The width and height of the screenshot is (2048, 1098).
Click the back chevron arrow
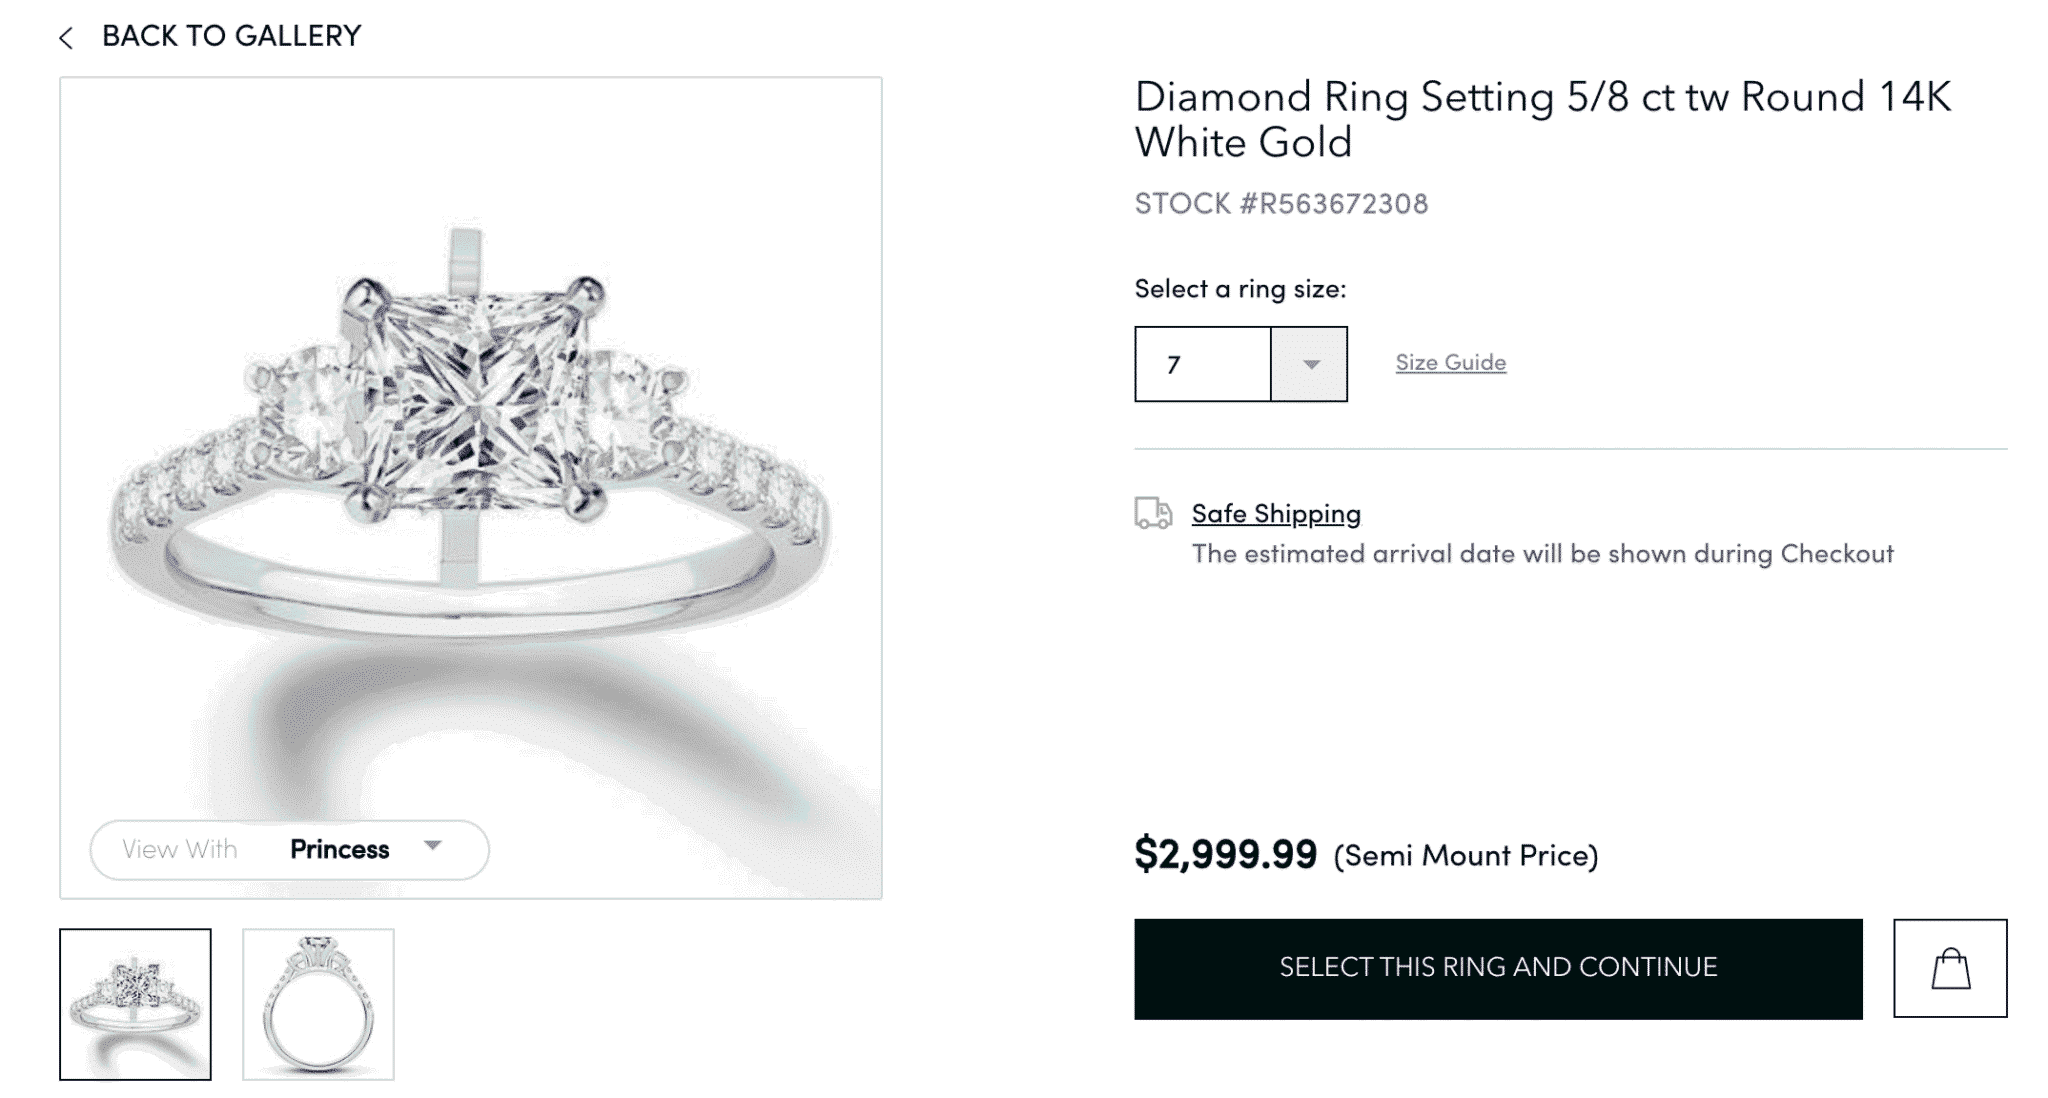coord(66,37)
